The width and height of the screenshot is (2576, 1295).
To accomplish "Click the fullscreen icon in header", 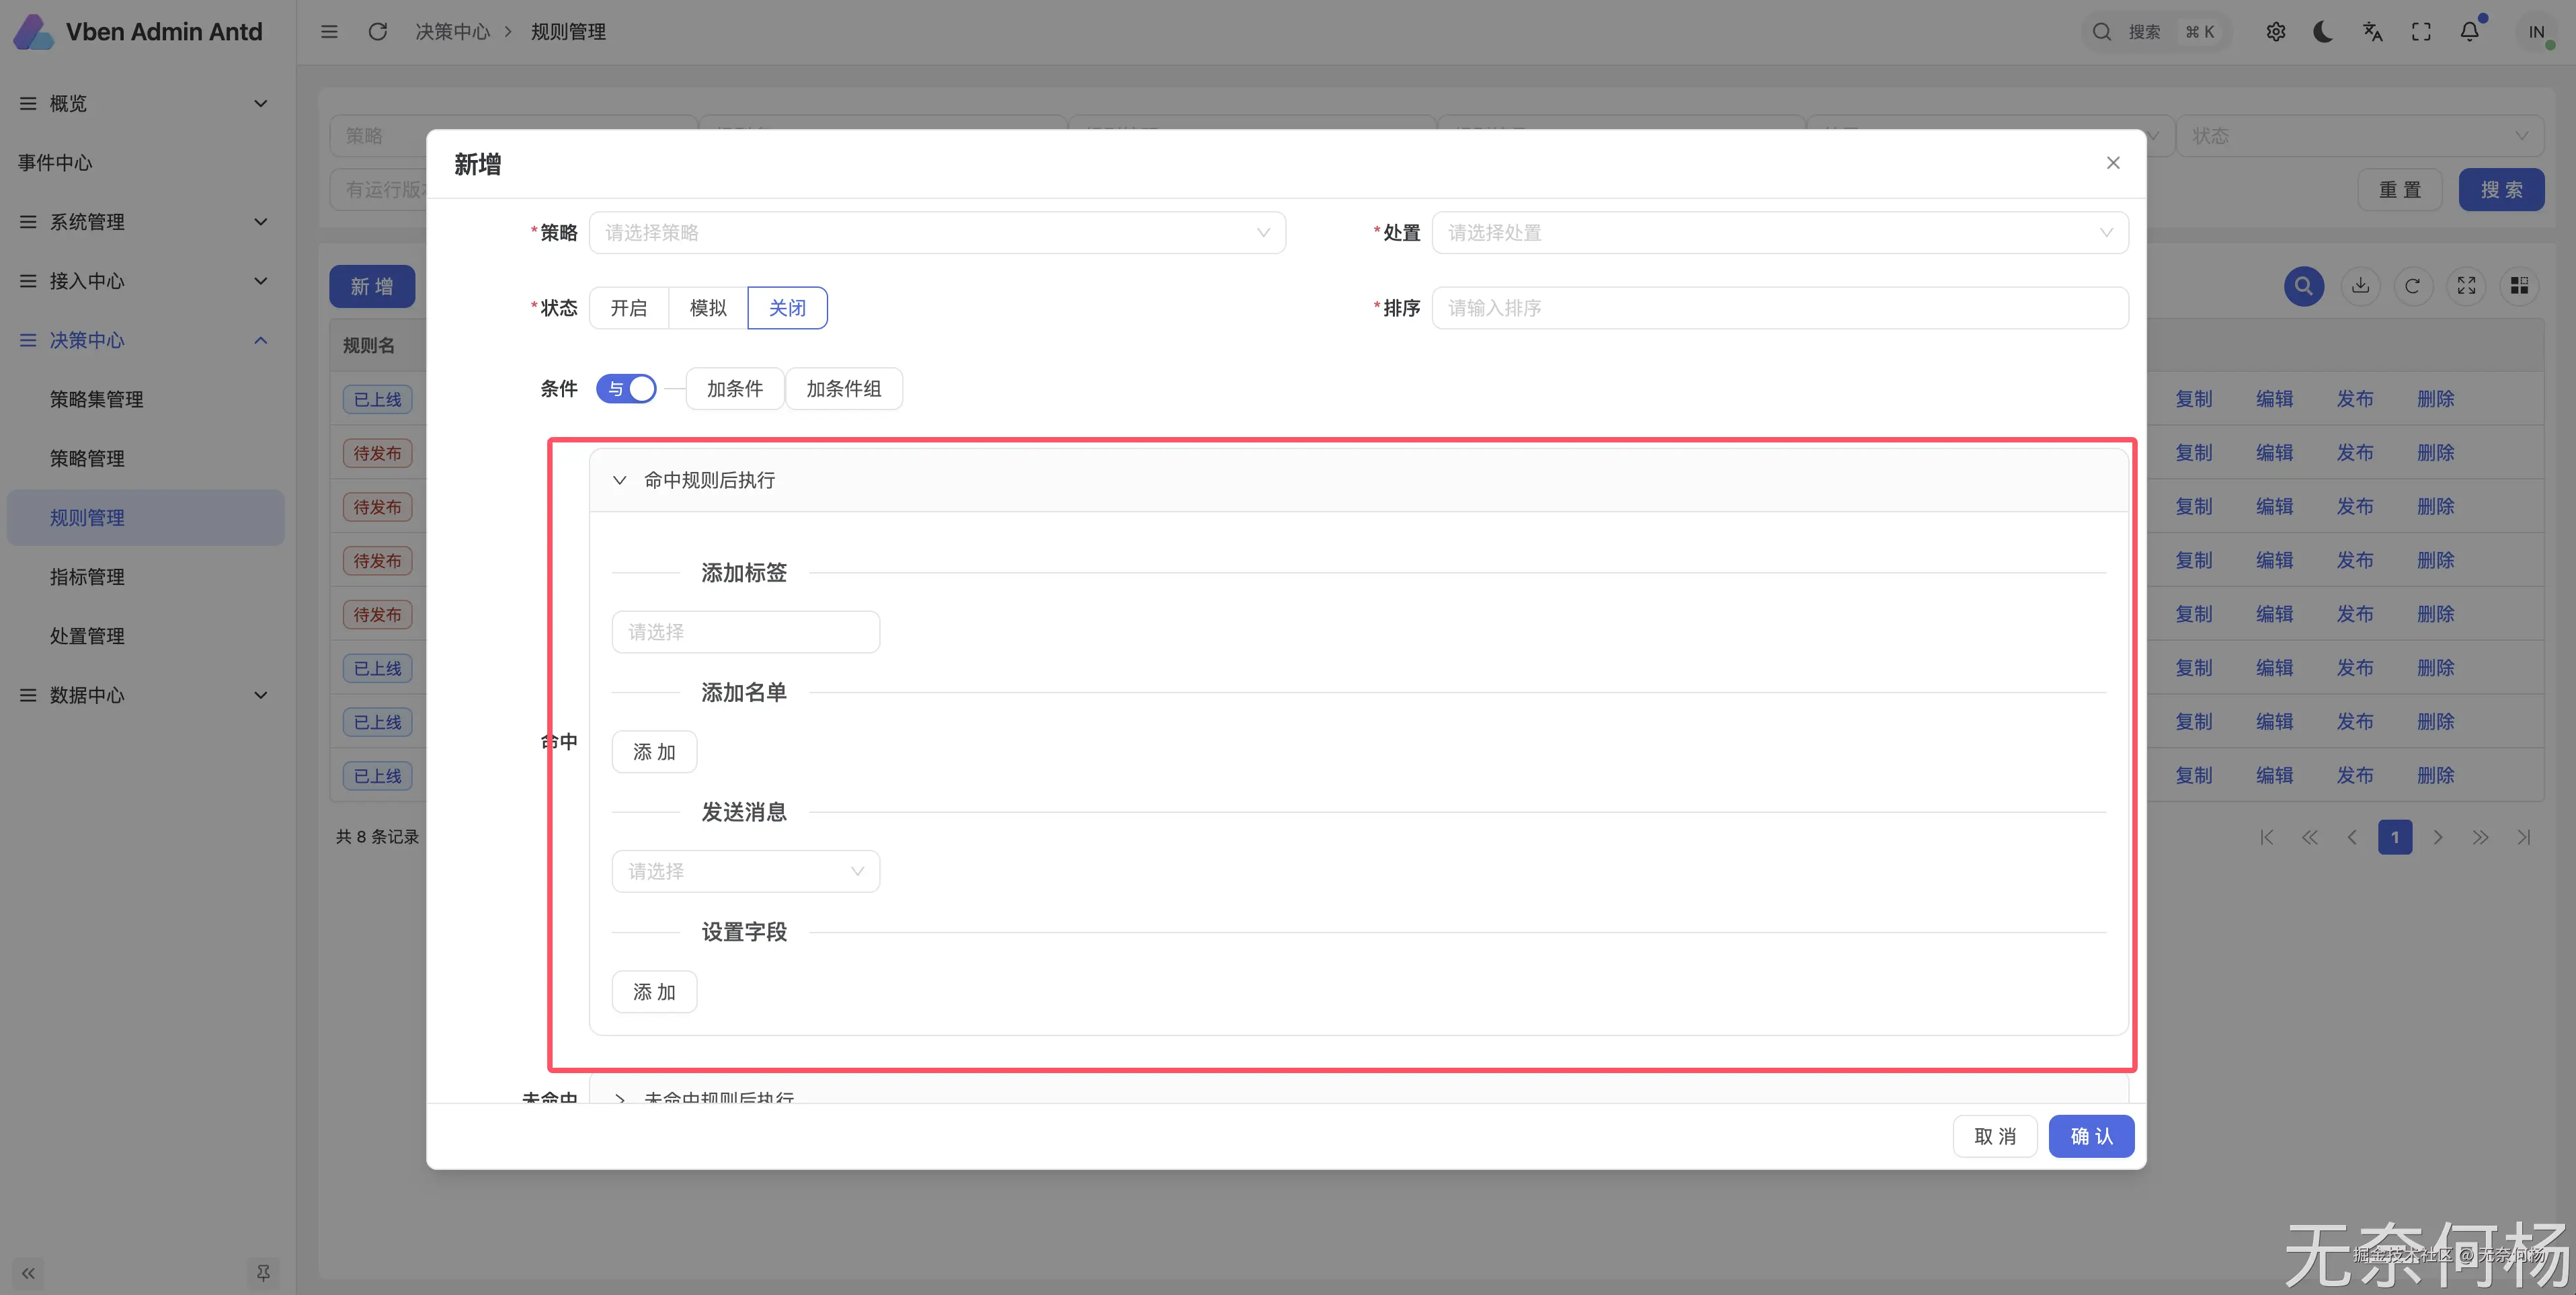I will (x=2421, y=32).
